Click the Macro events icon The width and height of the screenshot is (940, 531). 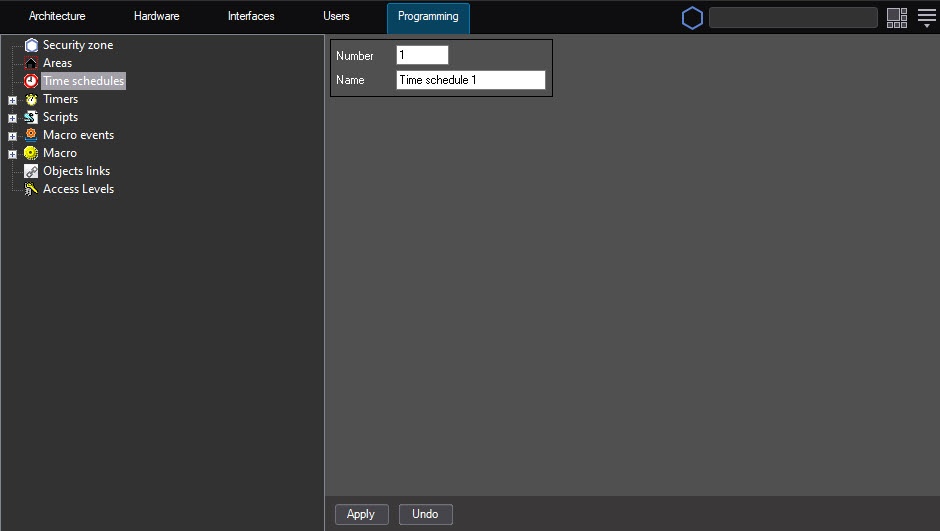click(x=31, y=135)
